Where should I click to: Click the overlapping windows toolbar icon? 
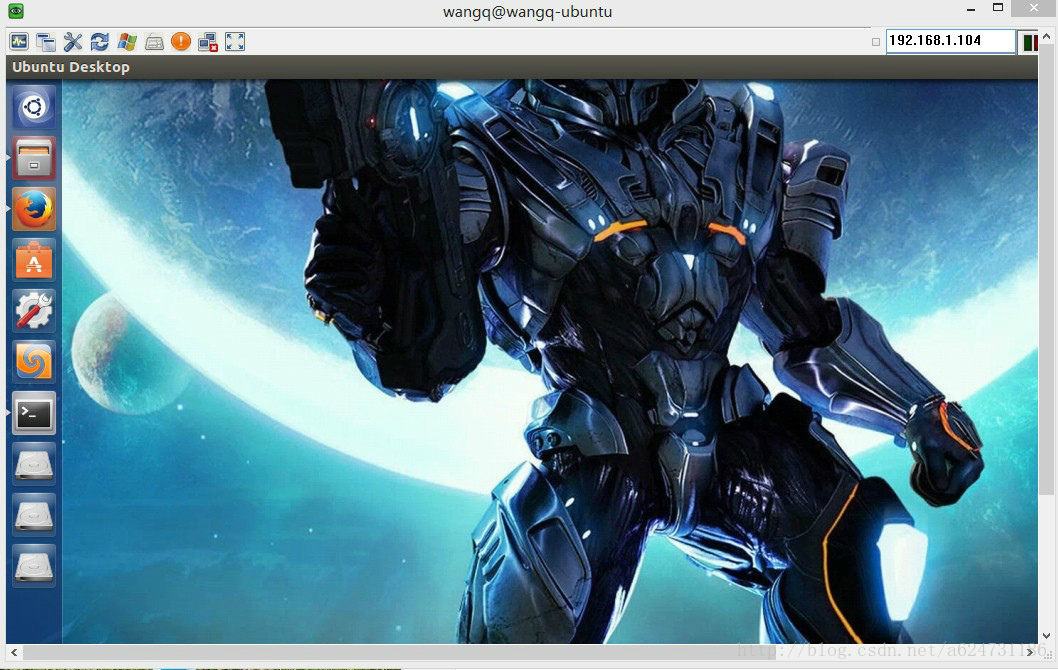coord(46,42)
